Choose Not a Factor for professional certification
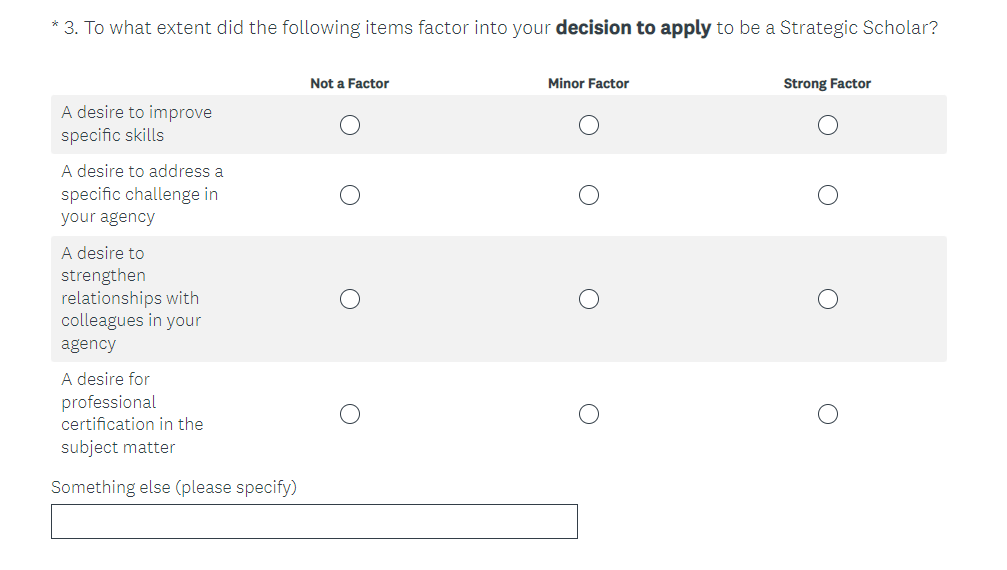Image resolution: width=1007 pixels, height=570 pixels. click(349, 414)
